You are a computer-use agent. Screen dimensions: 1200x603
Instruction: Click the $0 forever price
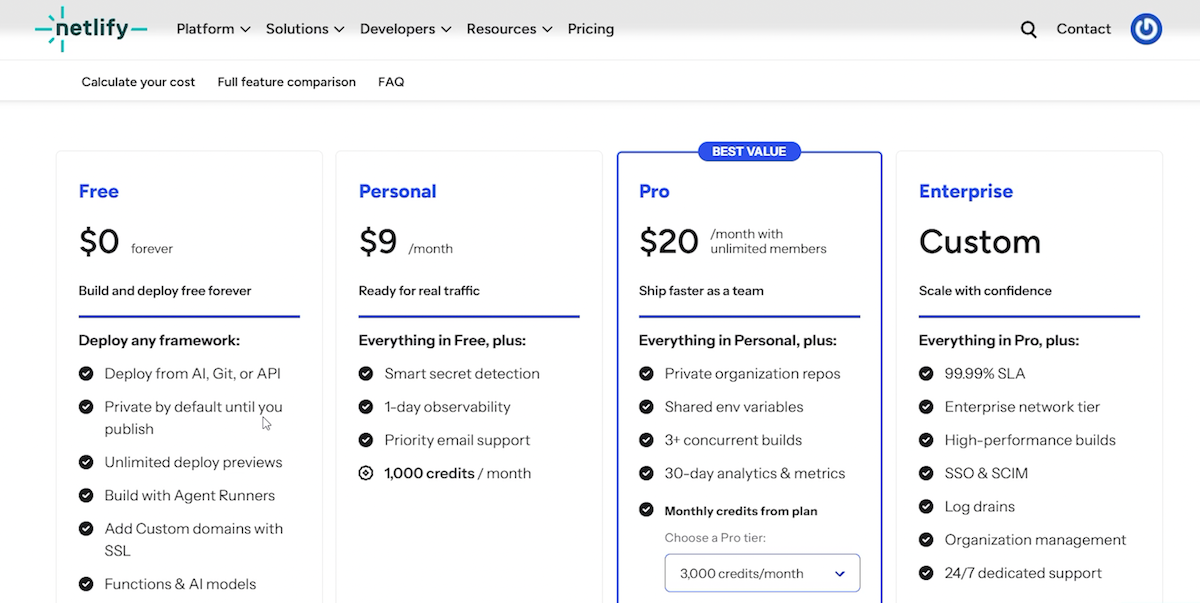[126, 242]
